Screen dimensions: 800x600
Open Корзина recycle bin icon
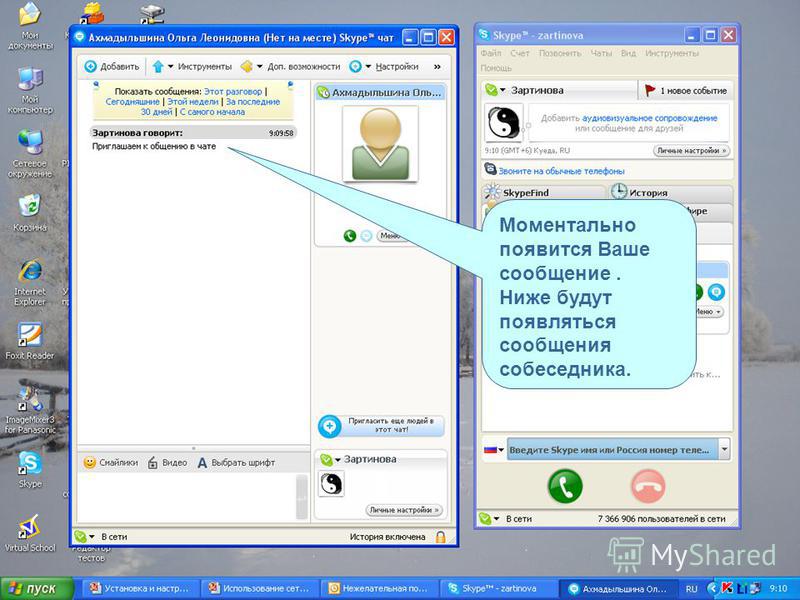[30, 213]
